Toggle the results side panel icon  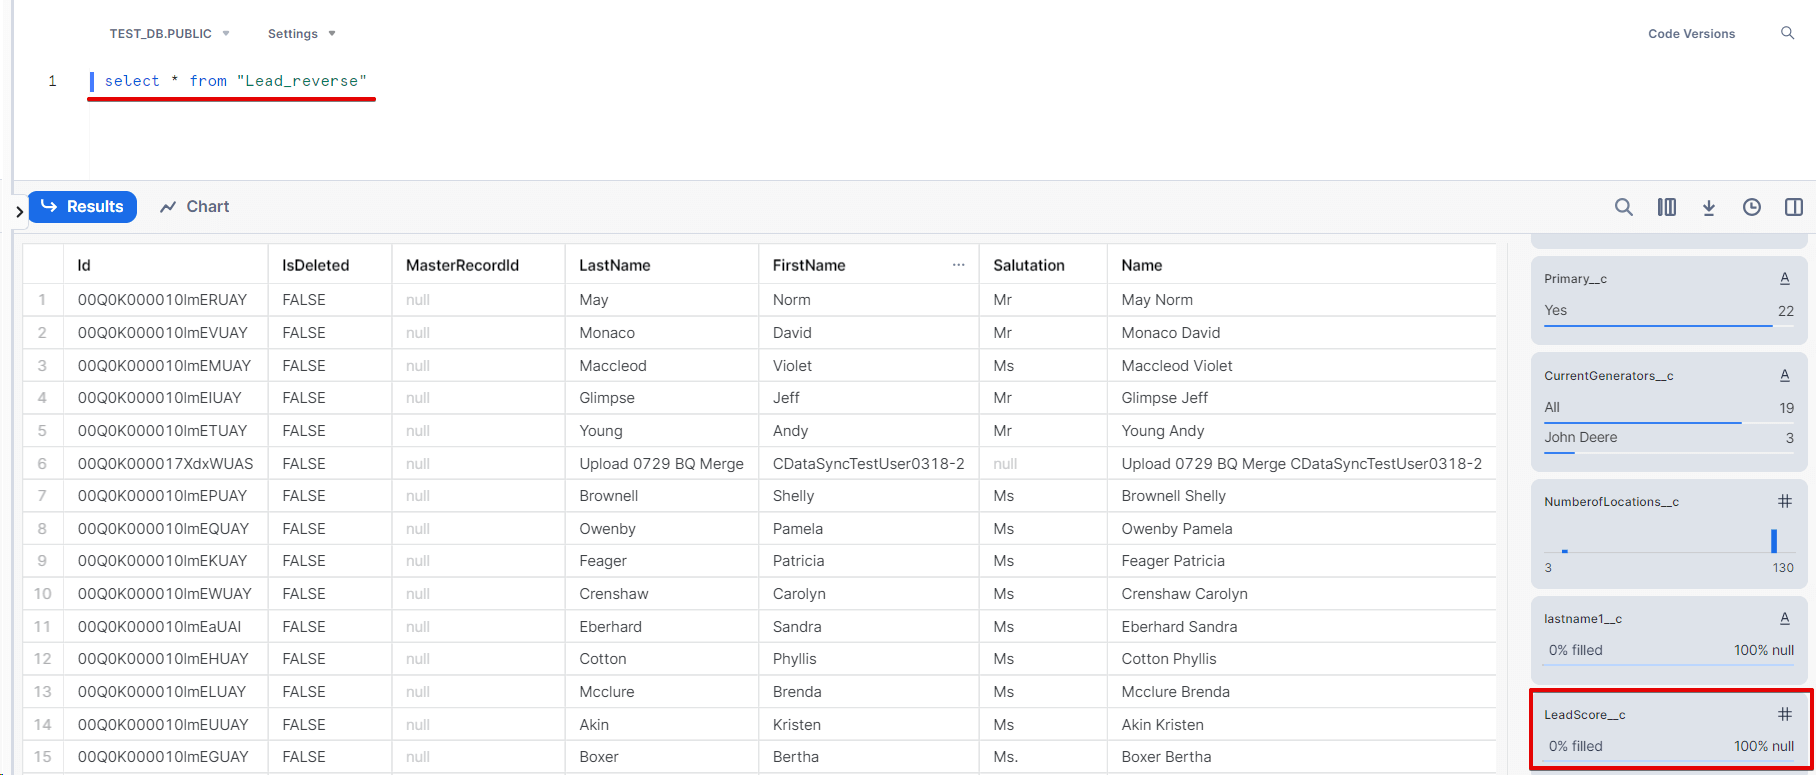[x=1794, y=207]
